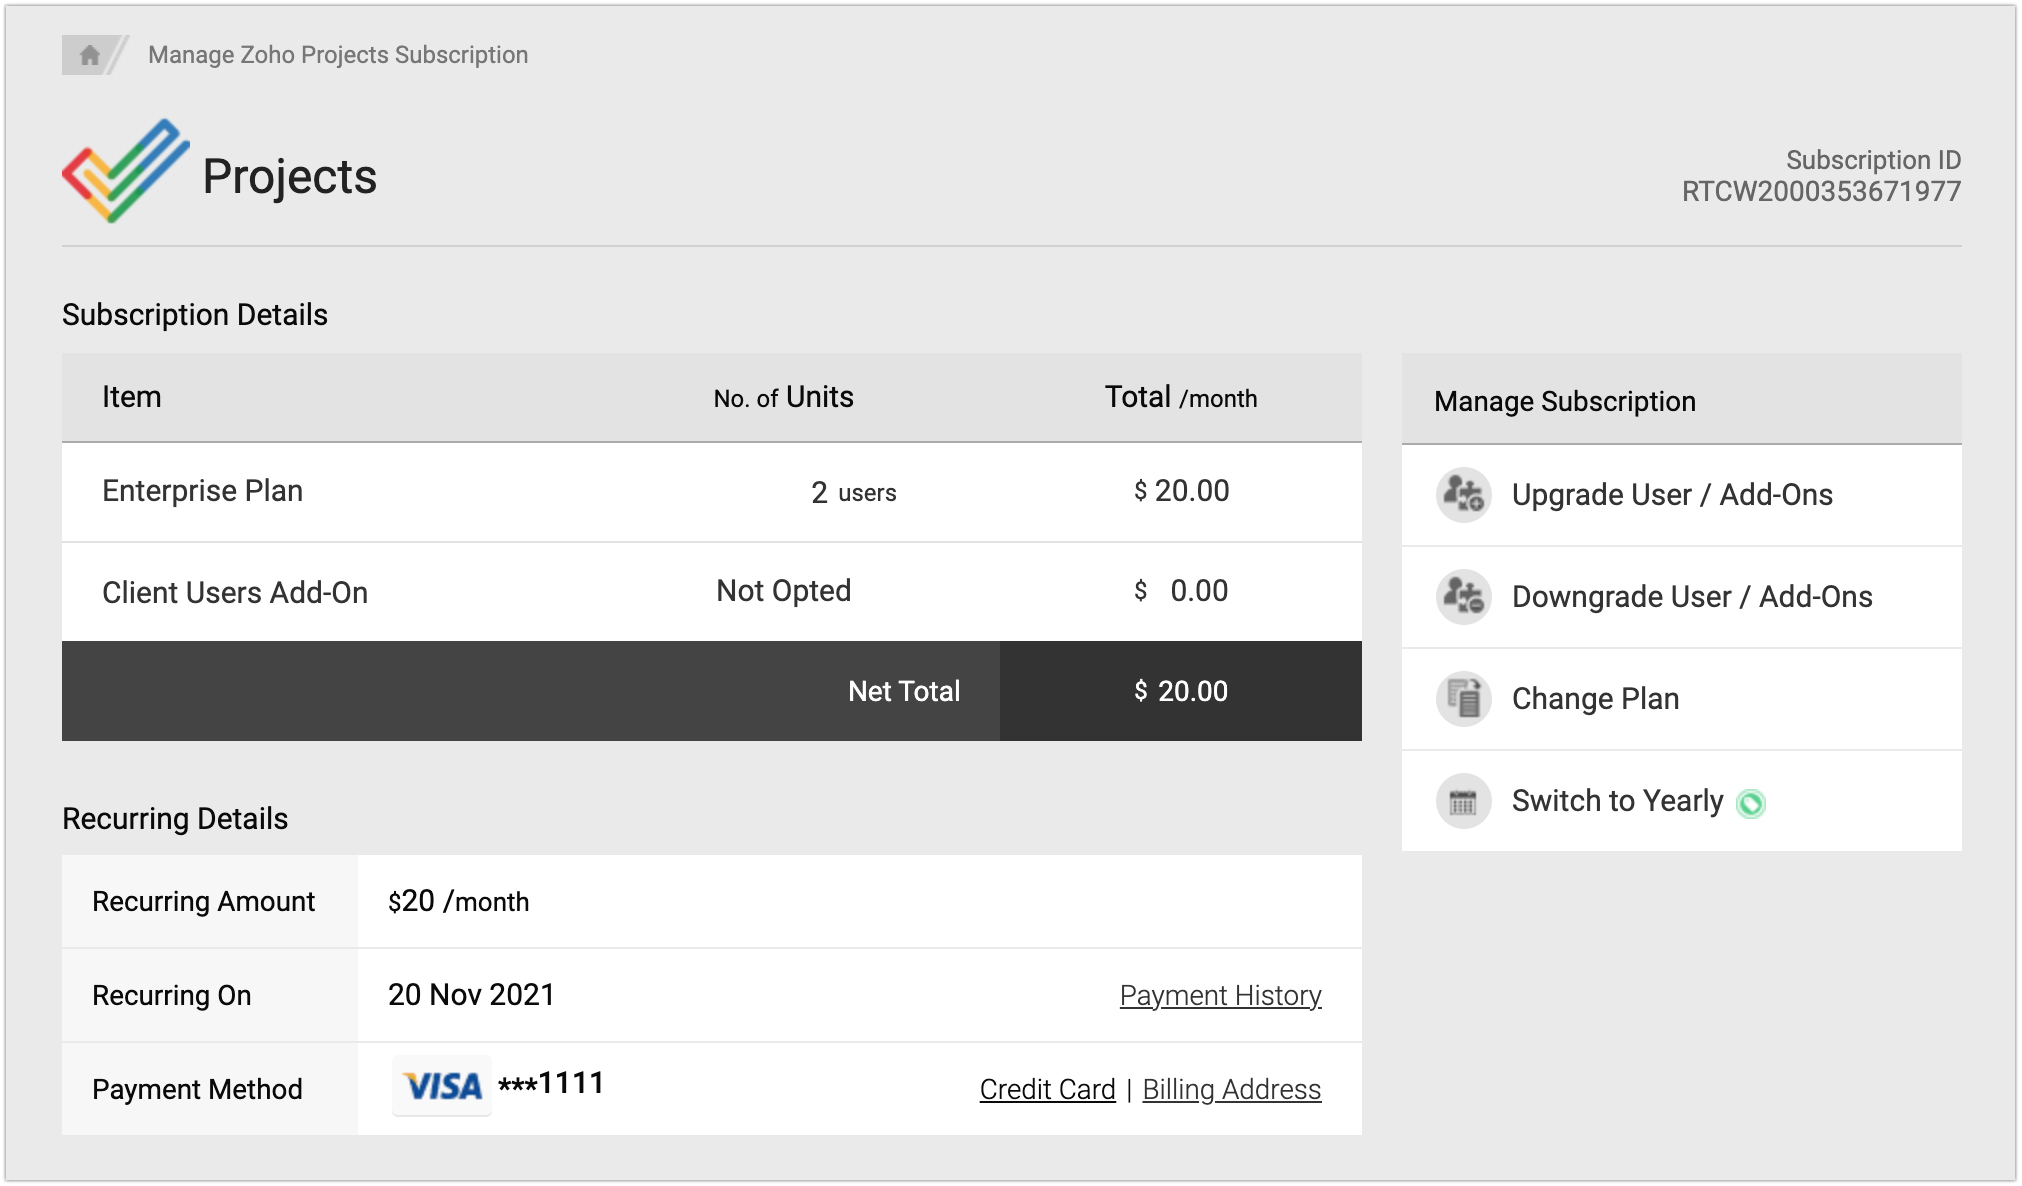Click the Enterprise Plan row label
This screenshot has width=2022, height=1186.
(x=202, y=491)
